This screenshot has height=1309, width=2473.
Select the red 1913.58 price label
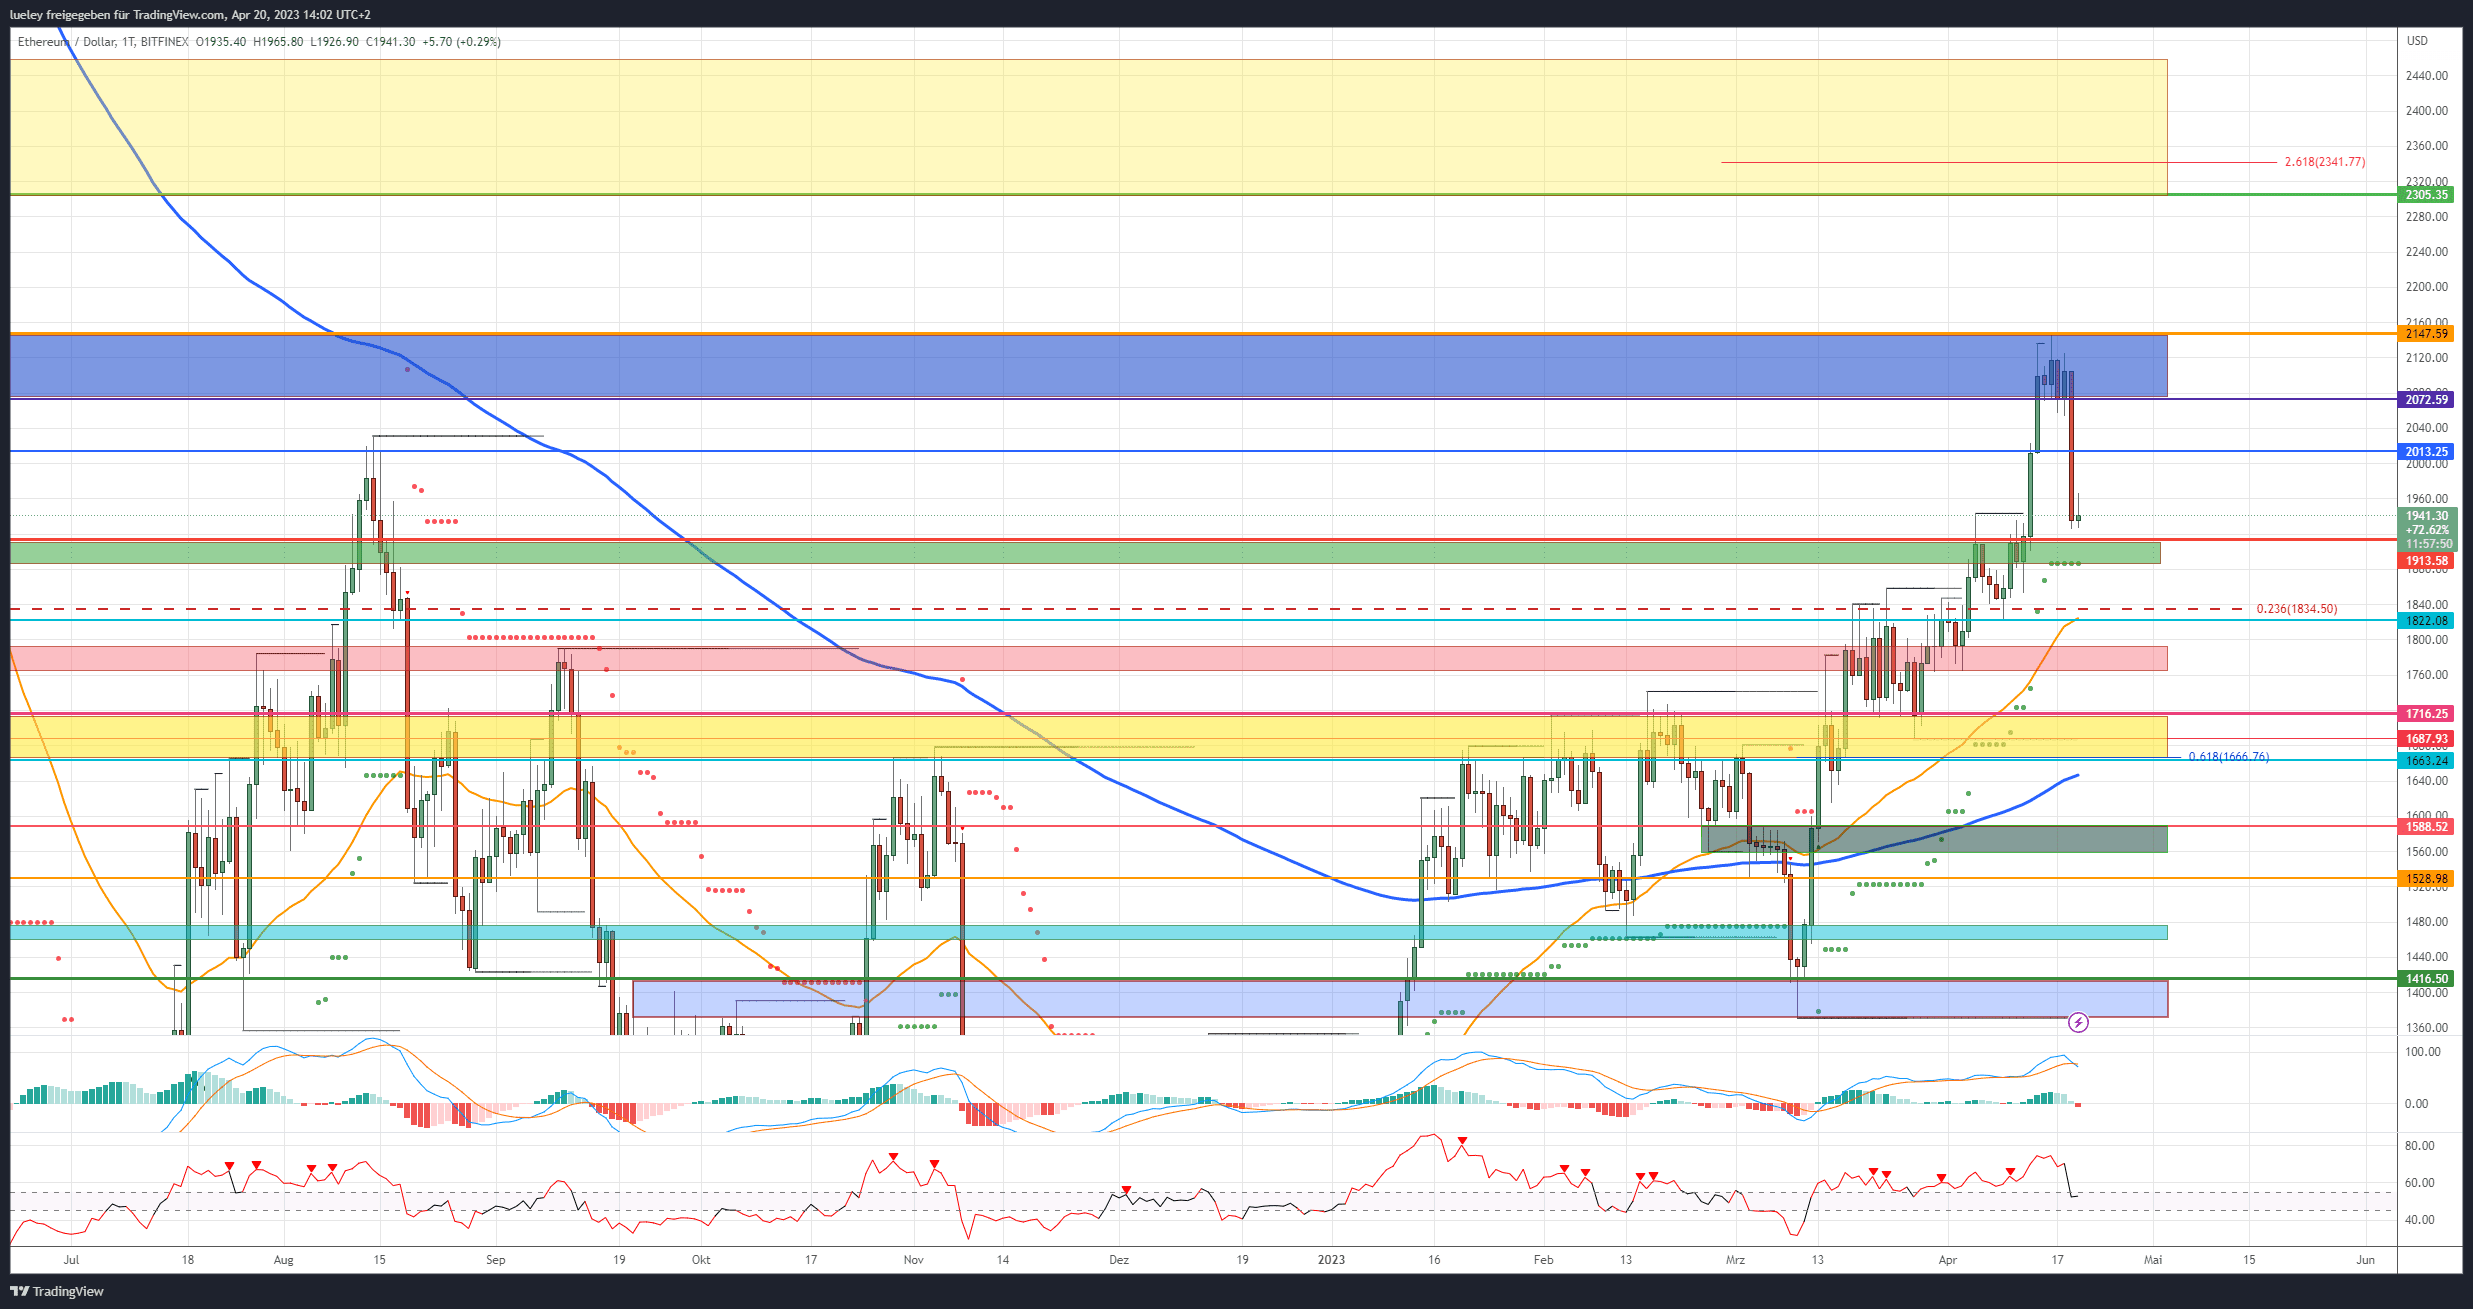(2426, 561)
